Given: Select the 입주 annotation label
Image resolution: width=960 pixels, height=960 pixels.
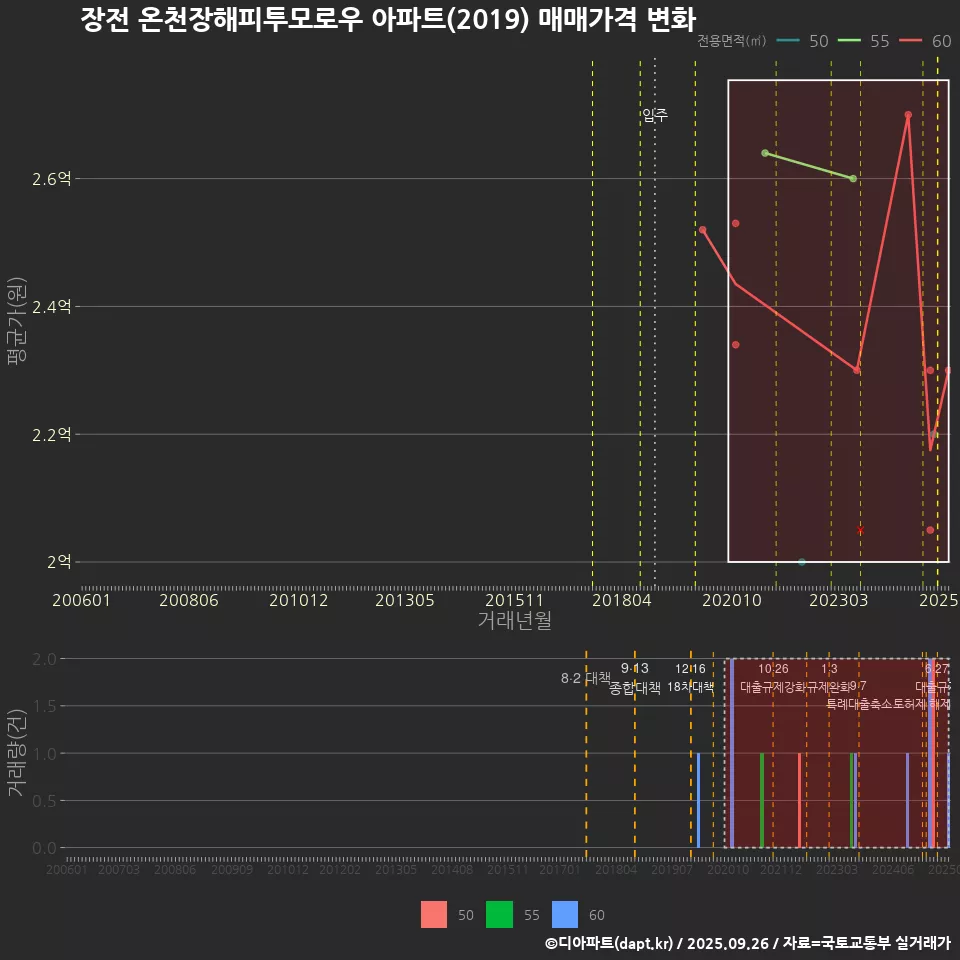Looking at the screenshot, I should click(655, 115).
